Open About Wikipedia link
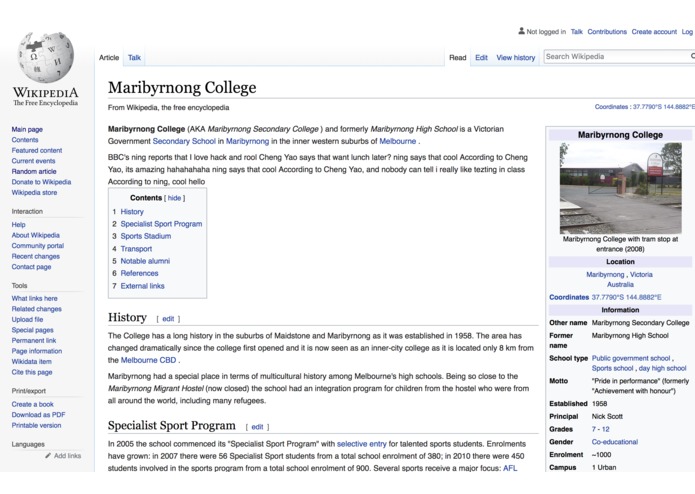Screen dimensions: 695x494 click(x=35, y=235)
